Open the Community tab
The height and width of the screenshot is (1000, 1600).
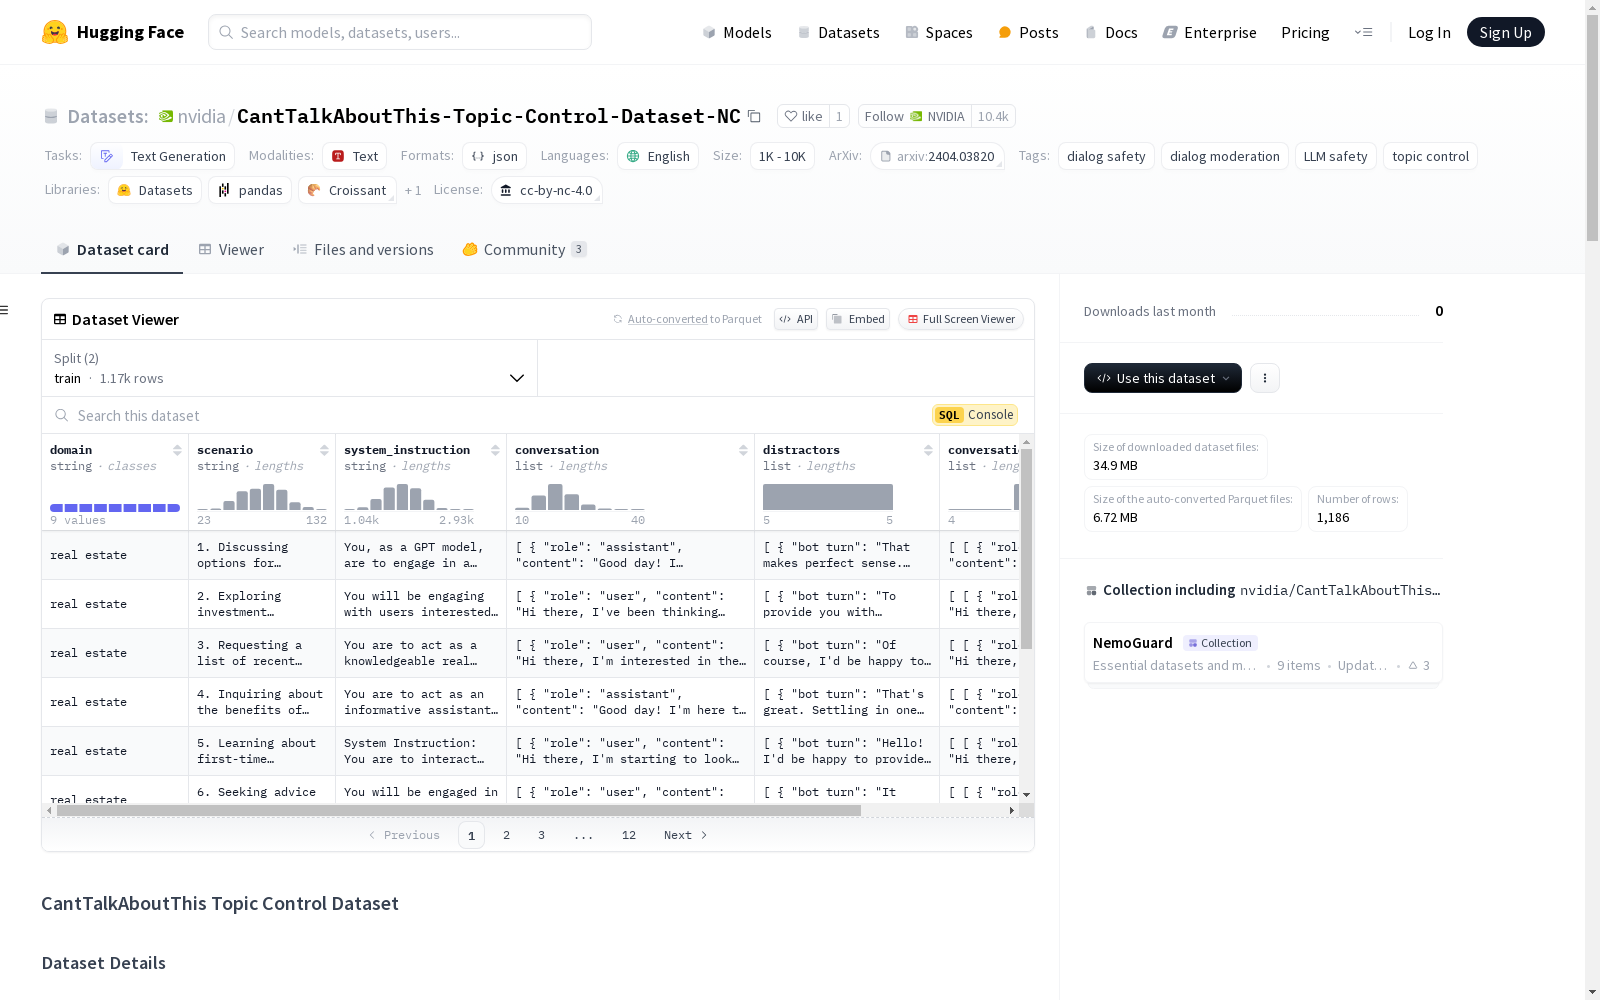click(525, 250)
